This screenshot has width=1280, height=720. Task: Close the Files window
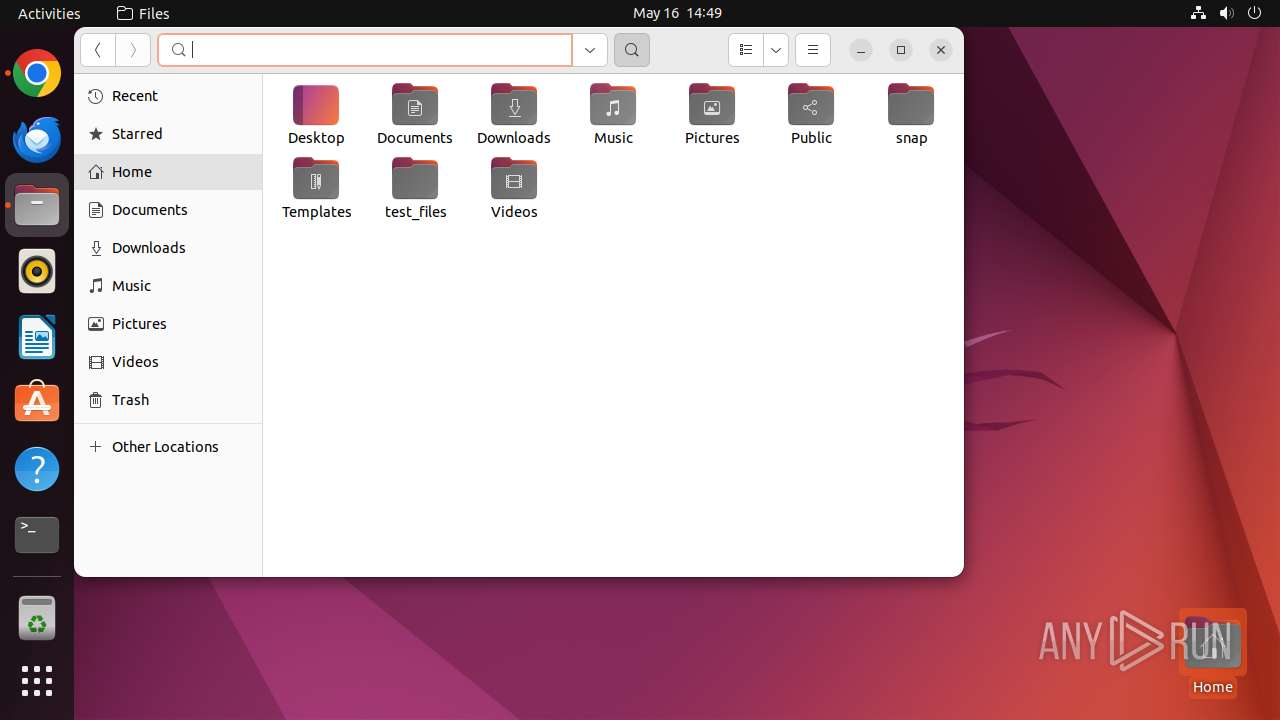(941, 50)
